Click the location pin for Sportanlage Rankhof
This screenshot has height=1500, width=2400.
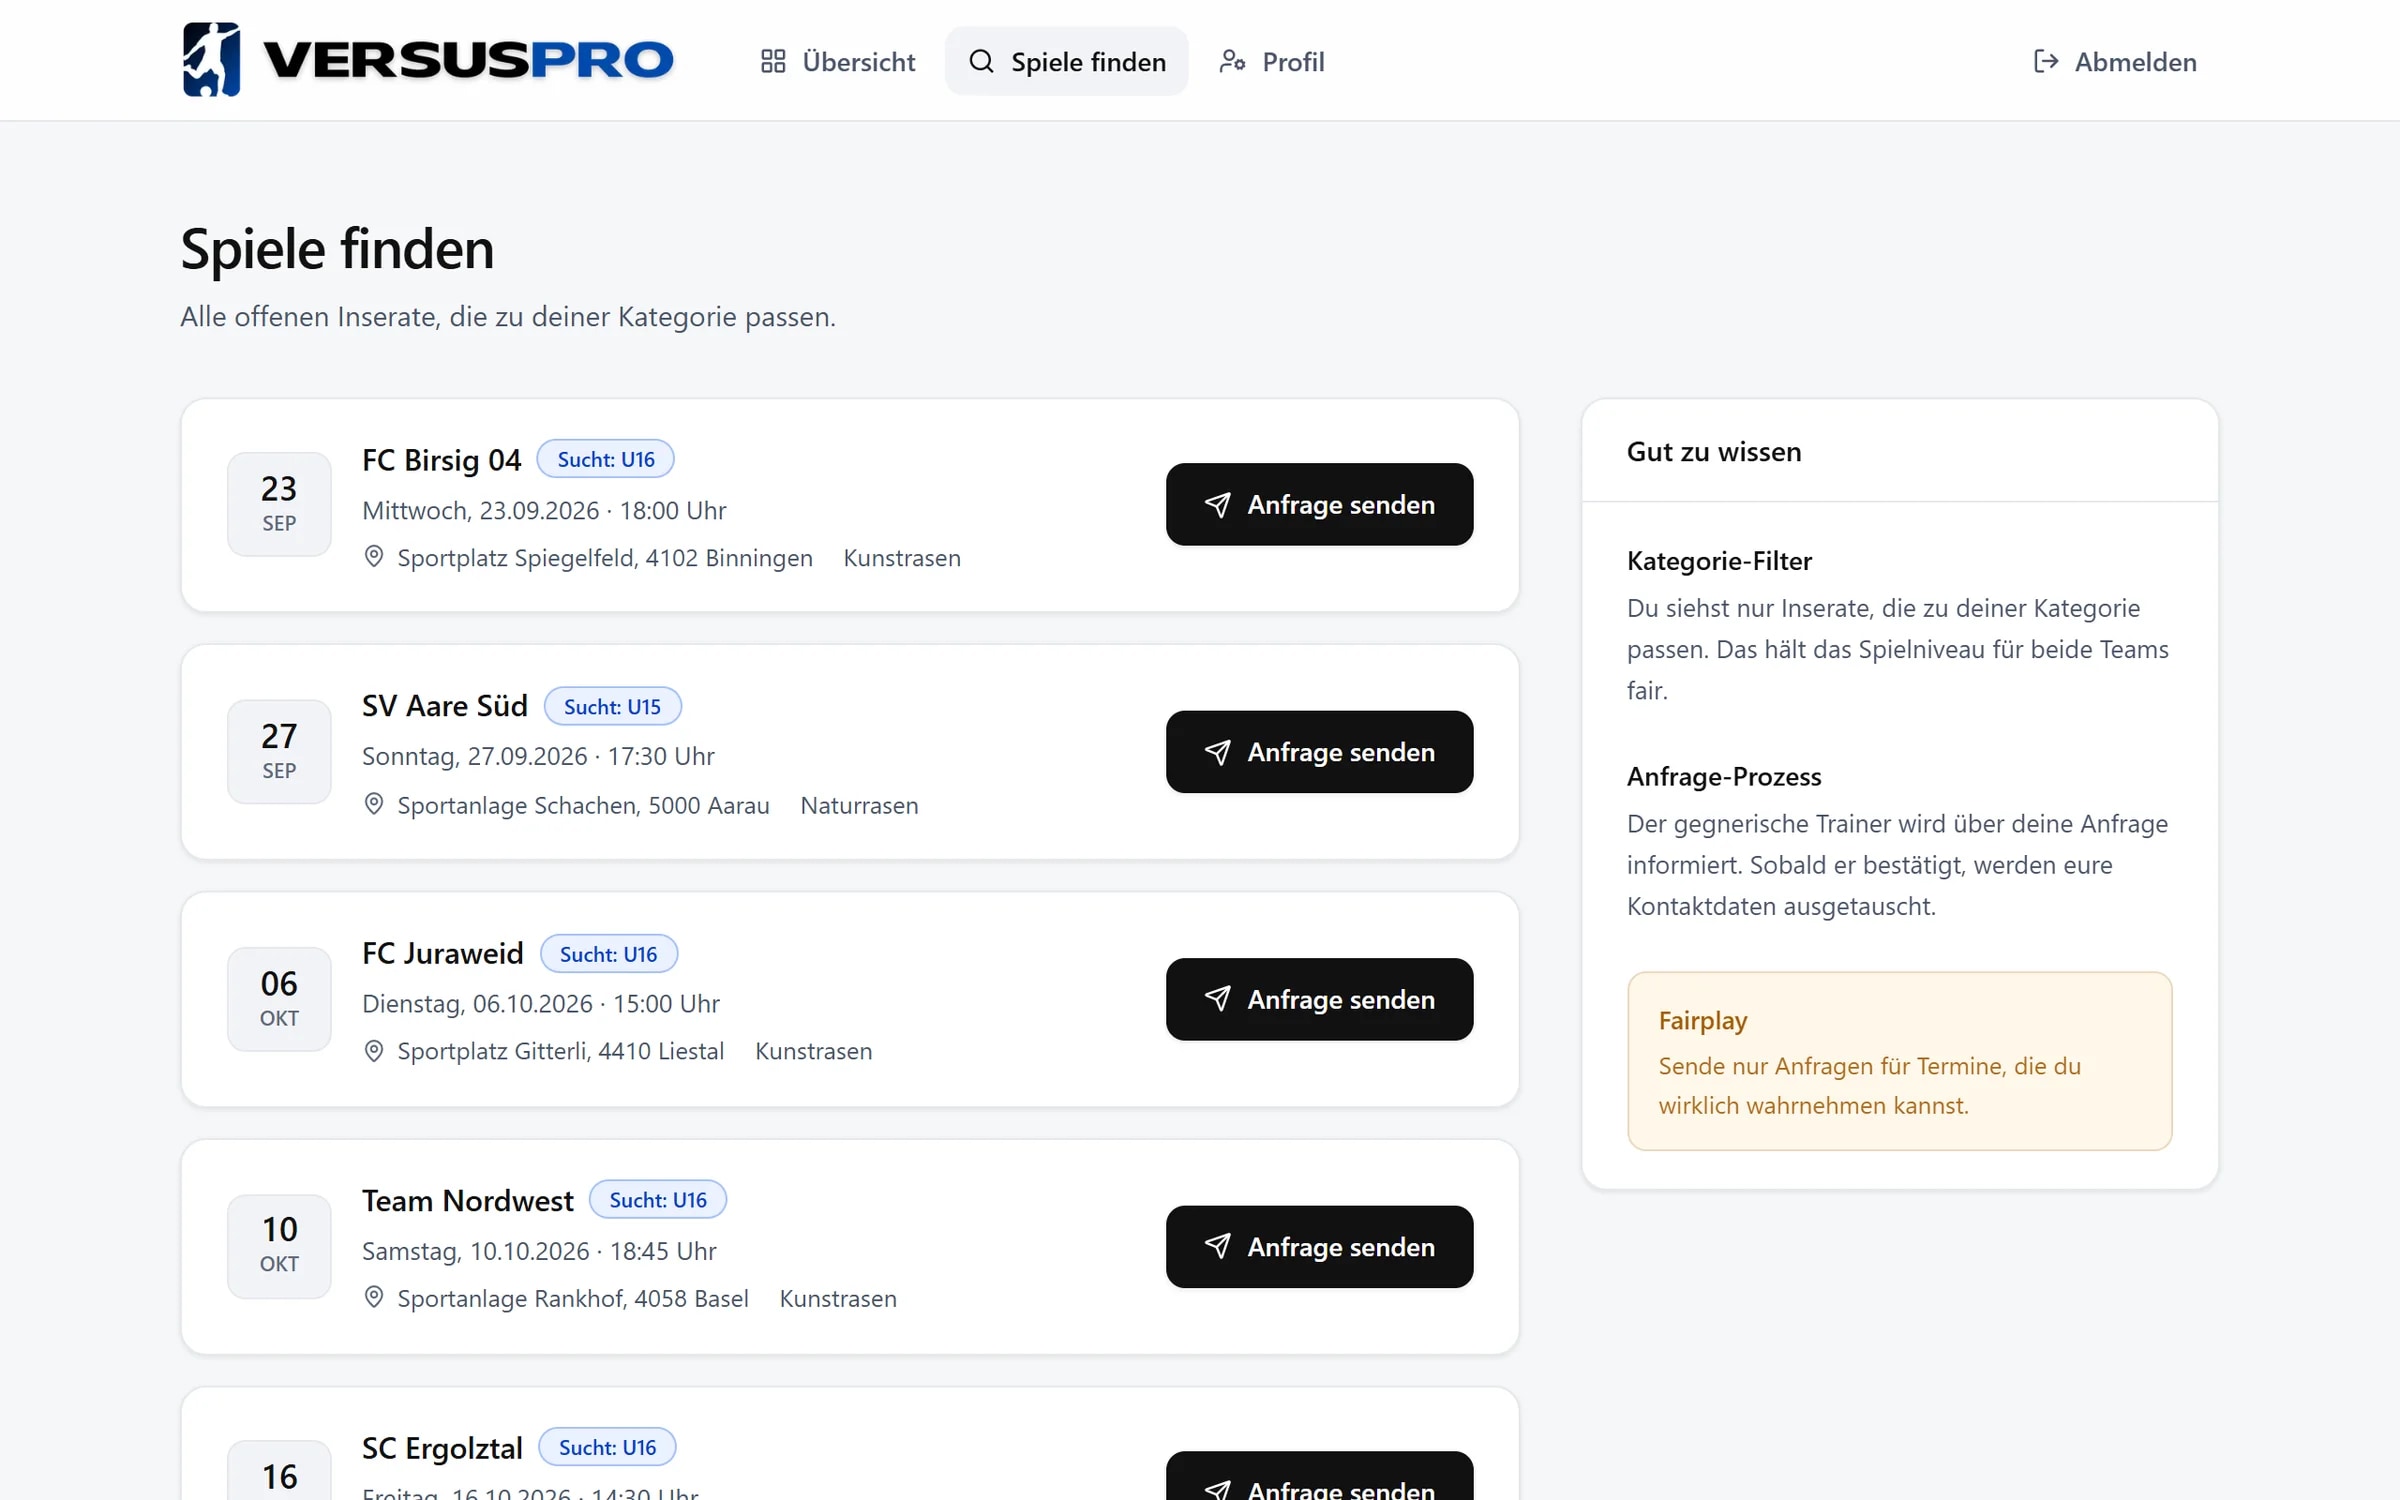coord(374,1297)
